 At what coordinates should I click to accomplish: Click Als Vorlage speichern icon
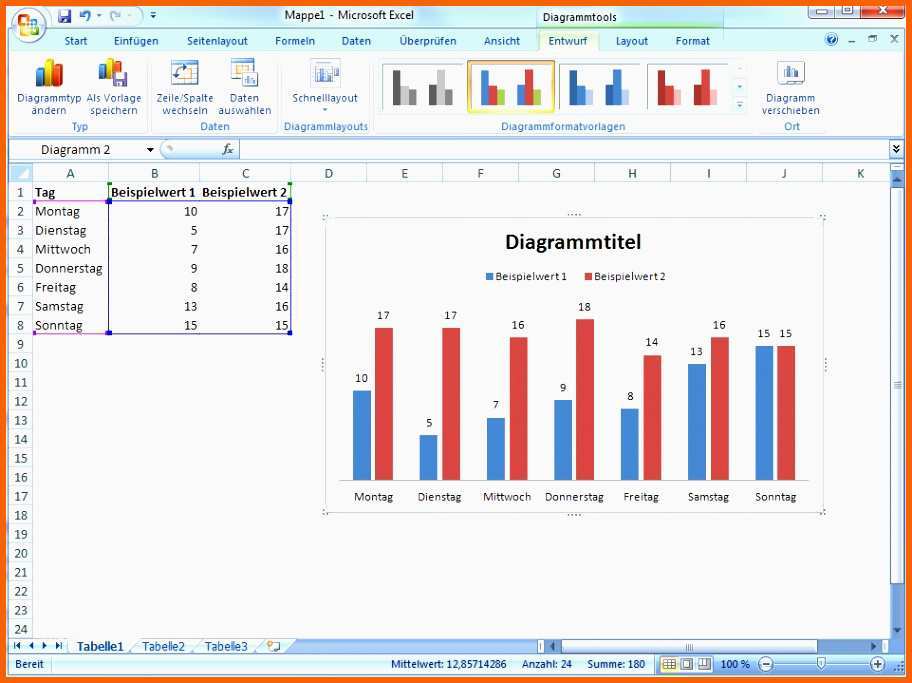113,74
